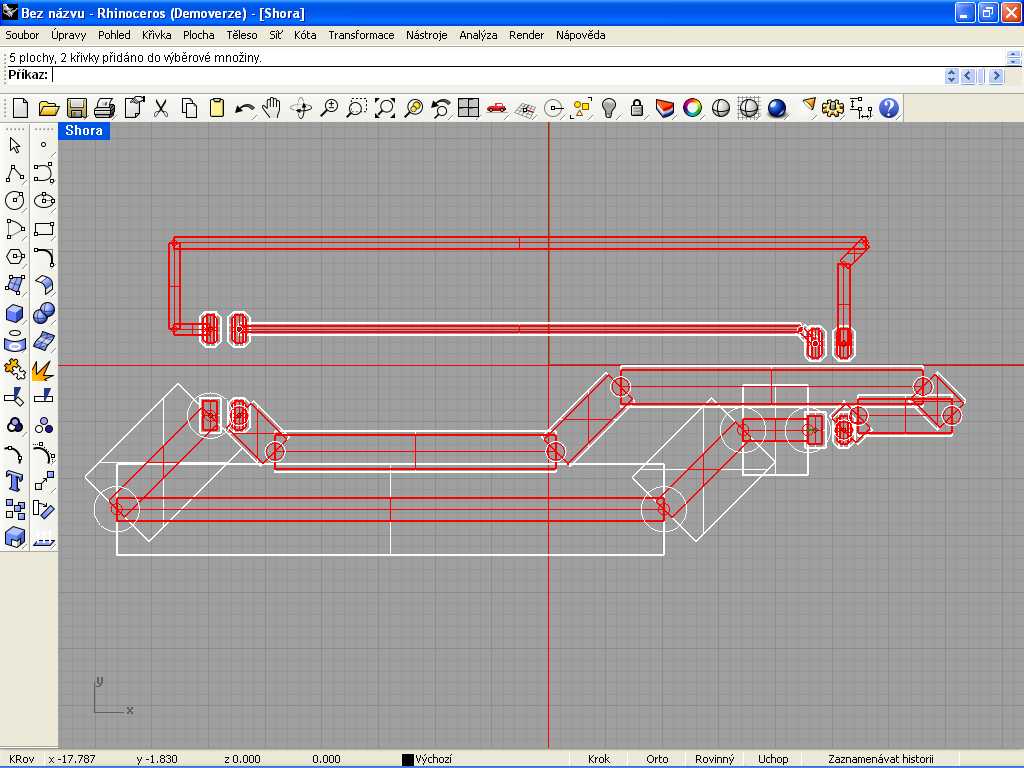This screenshot has height=768, width=1024.
Task: Choose the Text object tool
Action: tap(15, 480)
